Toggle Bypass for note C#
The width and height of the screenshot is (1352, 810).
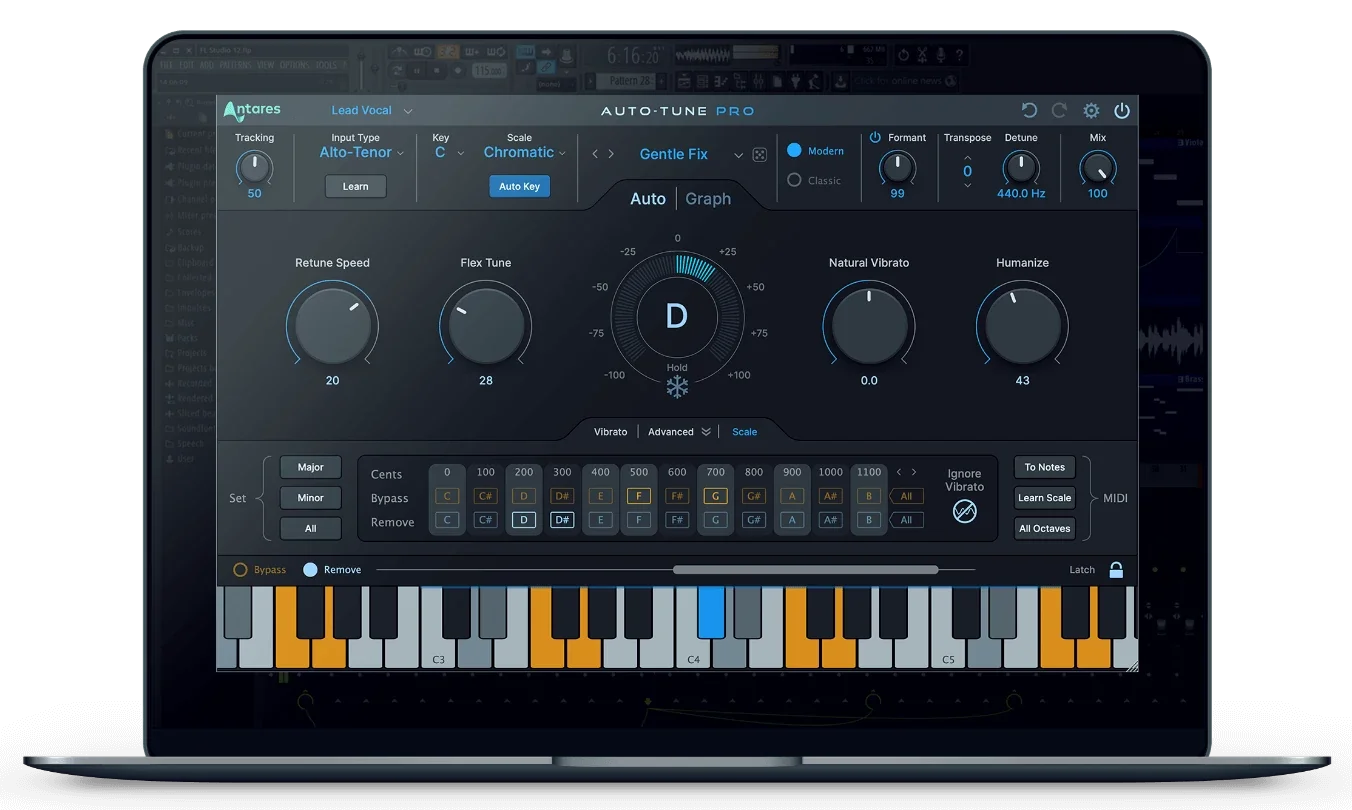pyautogui.click(x=485, y=496)
